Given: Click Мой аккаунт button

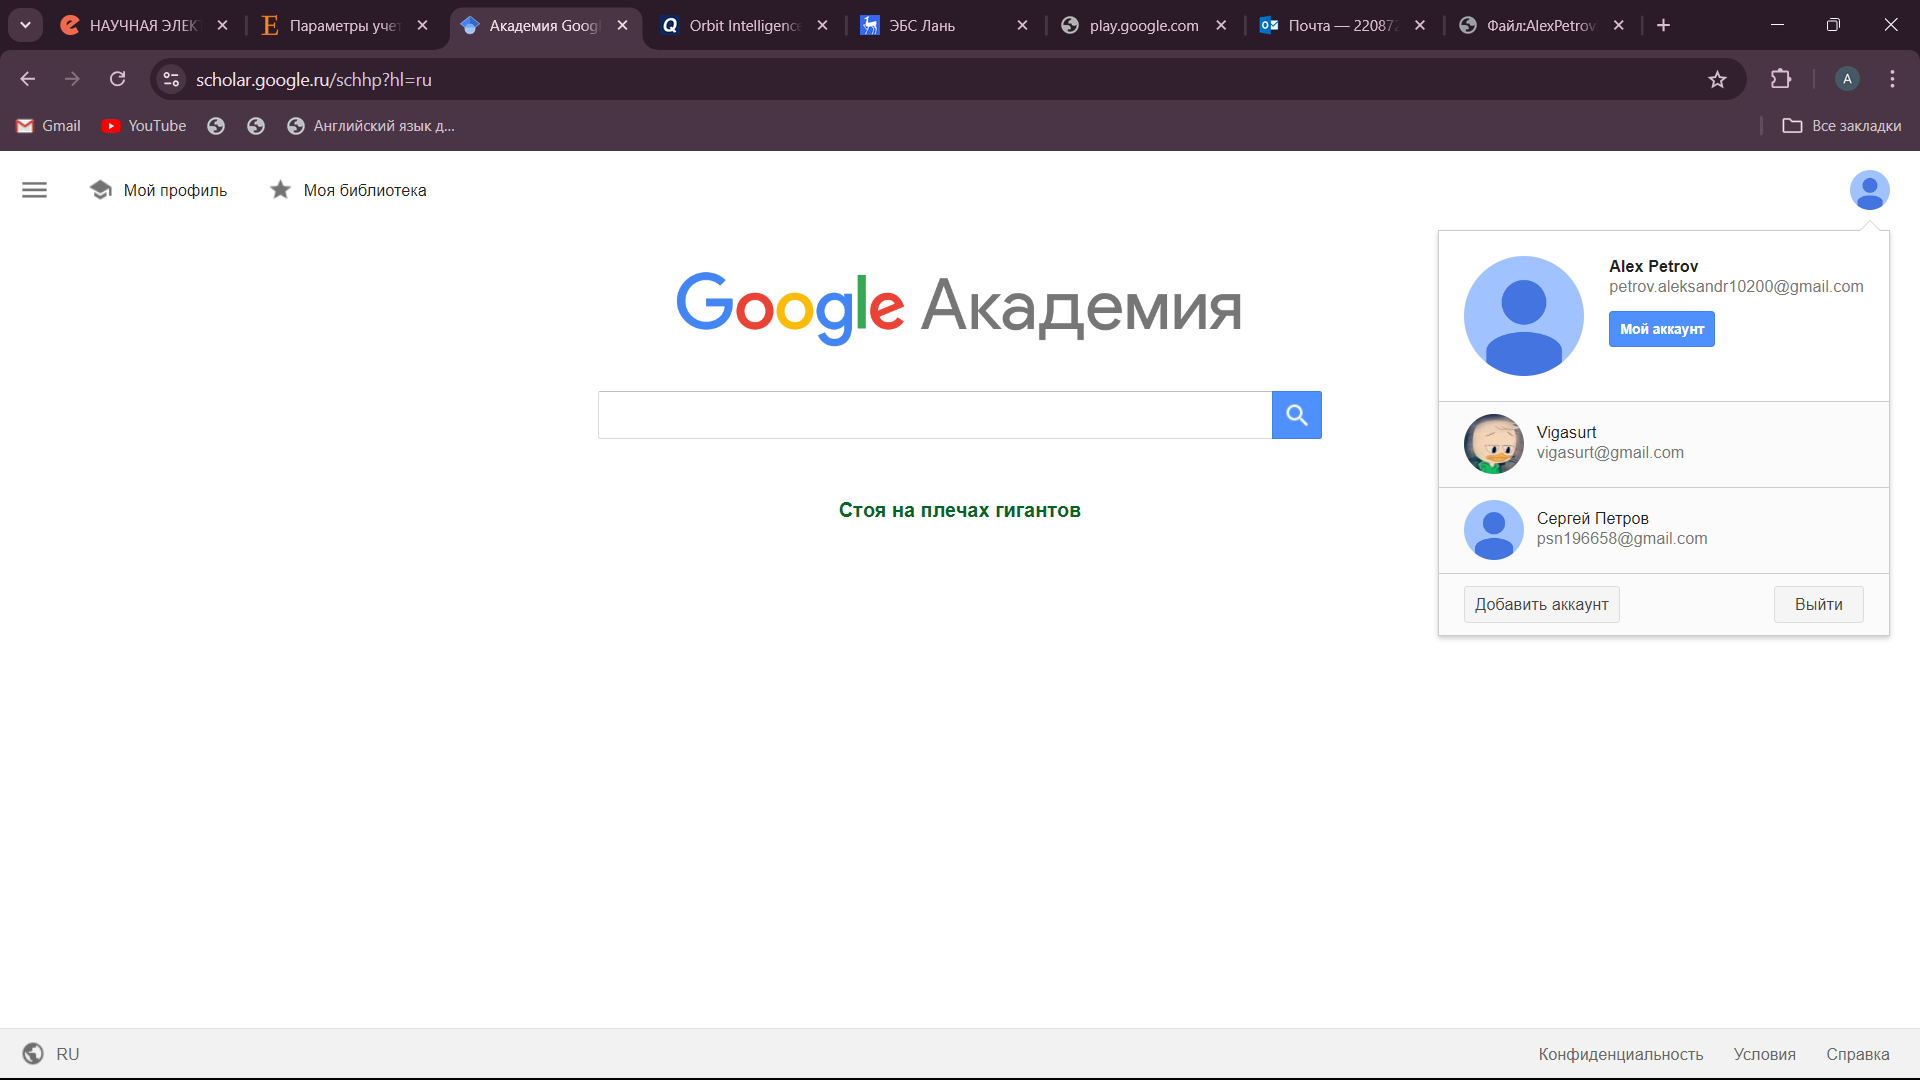Looking at the screenshot, I should pos(1661,329).
